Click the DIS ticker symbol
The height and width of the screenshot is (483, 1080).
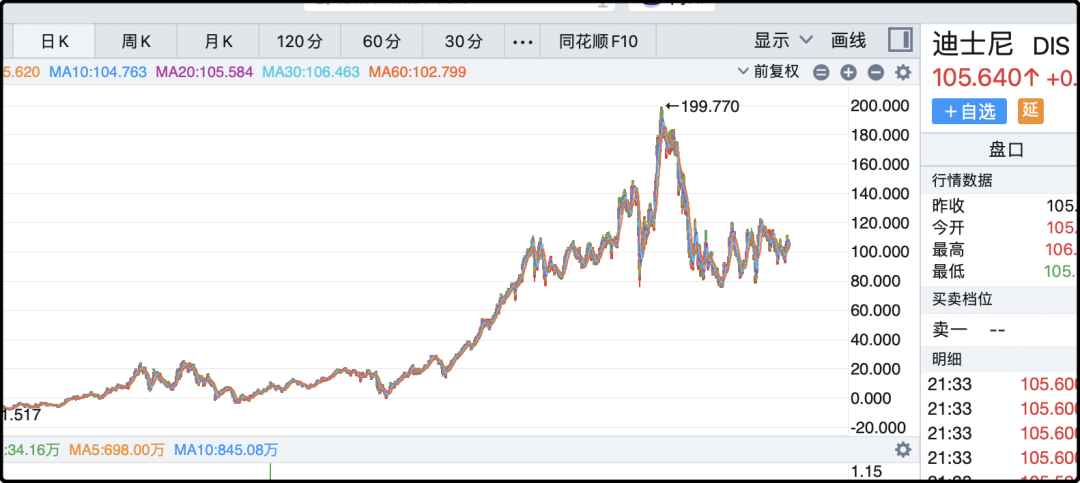click(x=1052, y=46)
